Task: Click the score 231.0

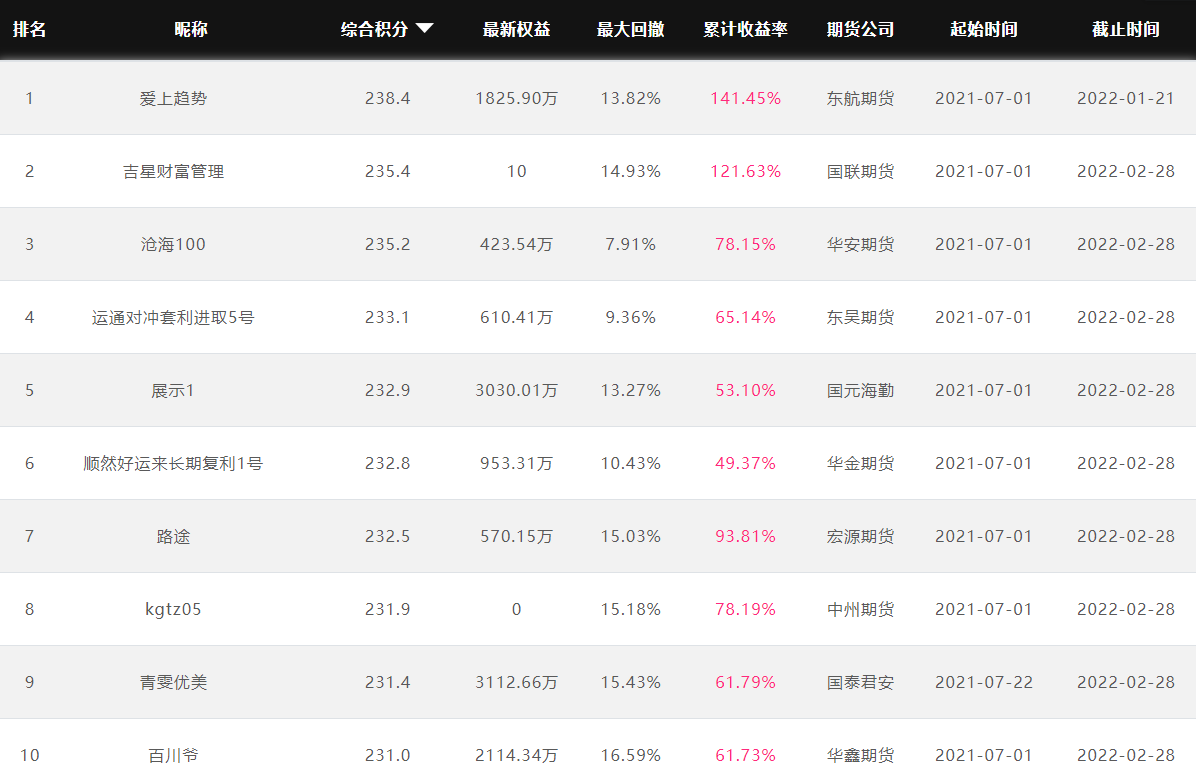Action: [387, 755]
